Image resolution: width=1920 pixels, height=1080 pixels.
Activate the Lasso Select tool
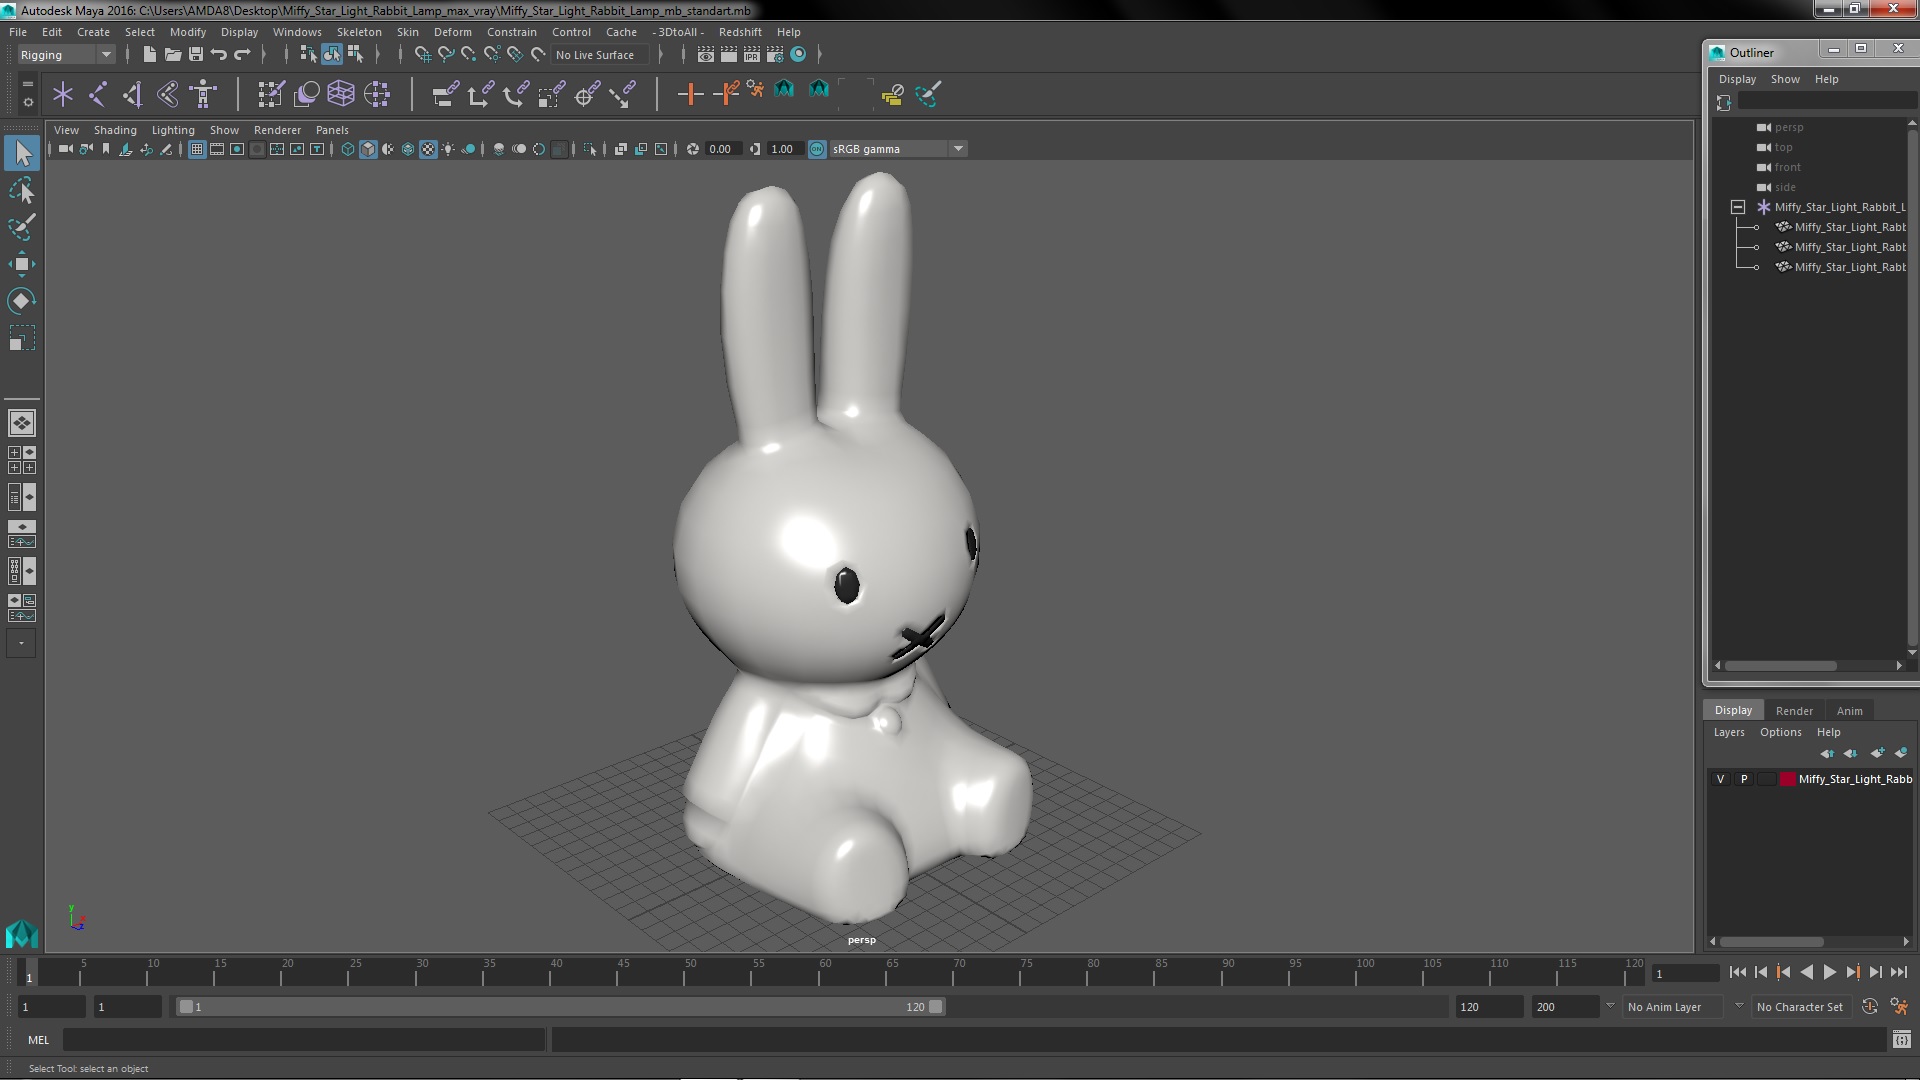(x=22, y=190)
